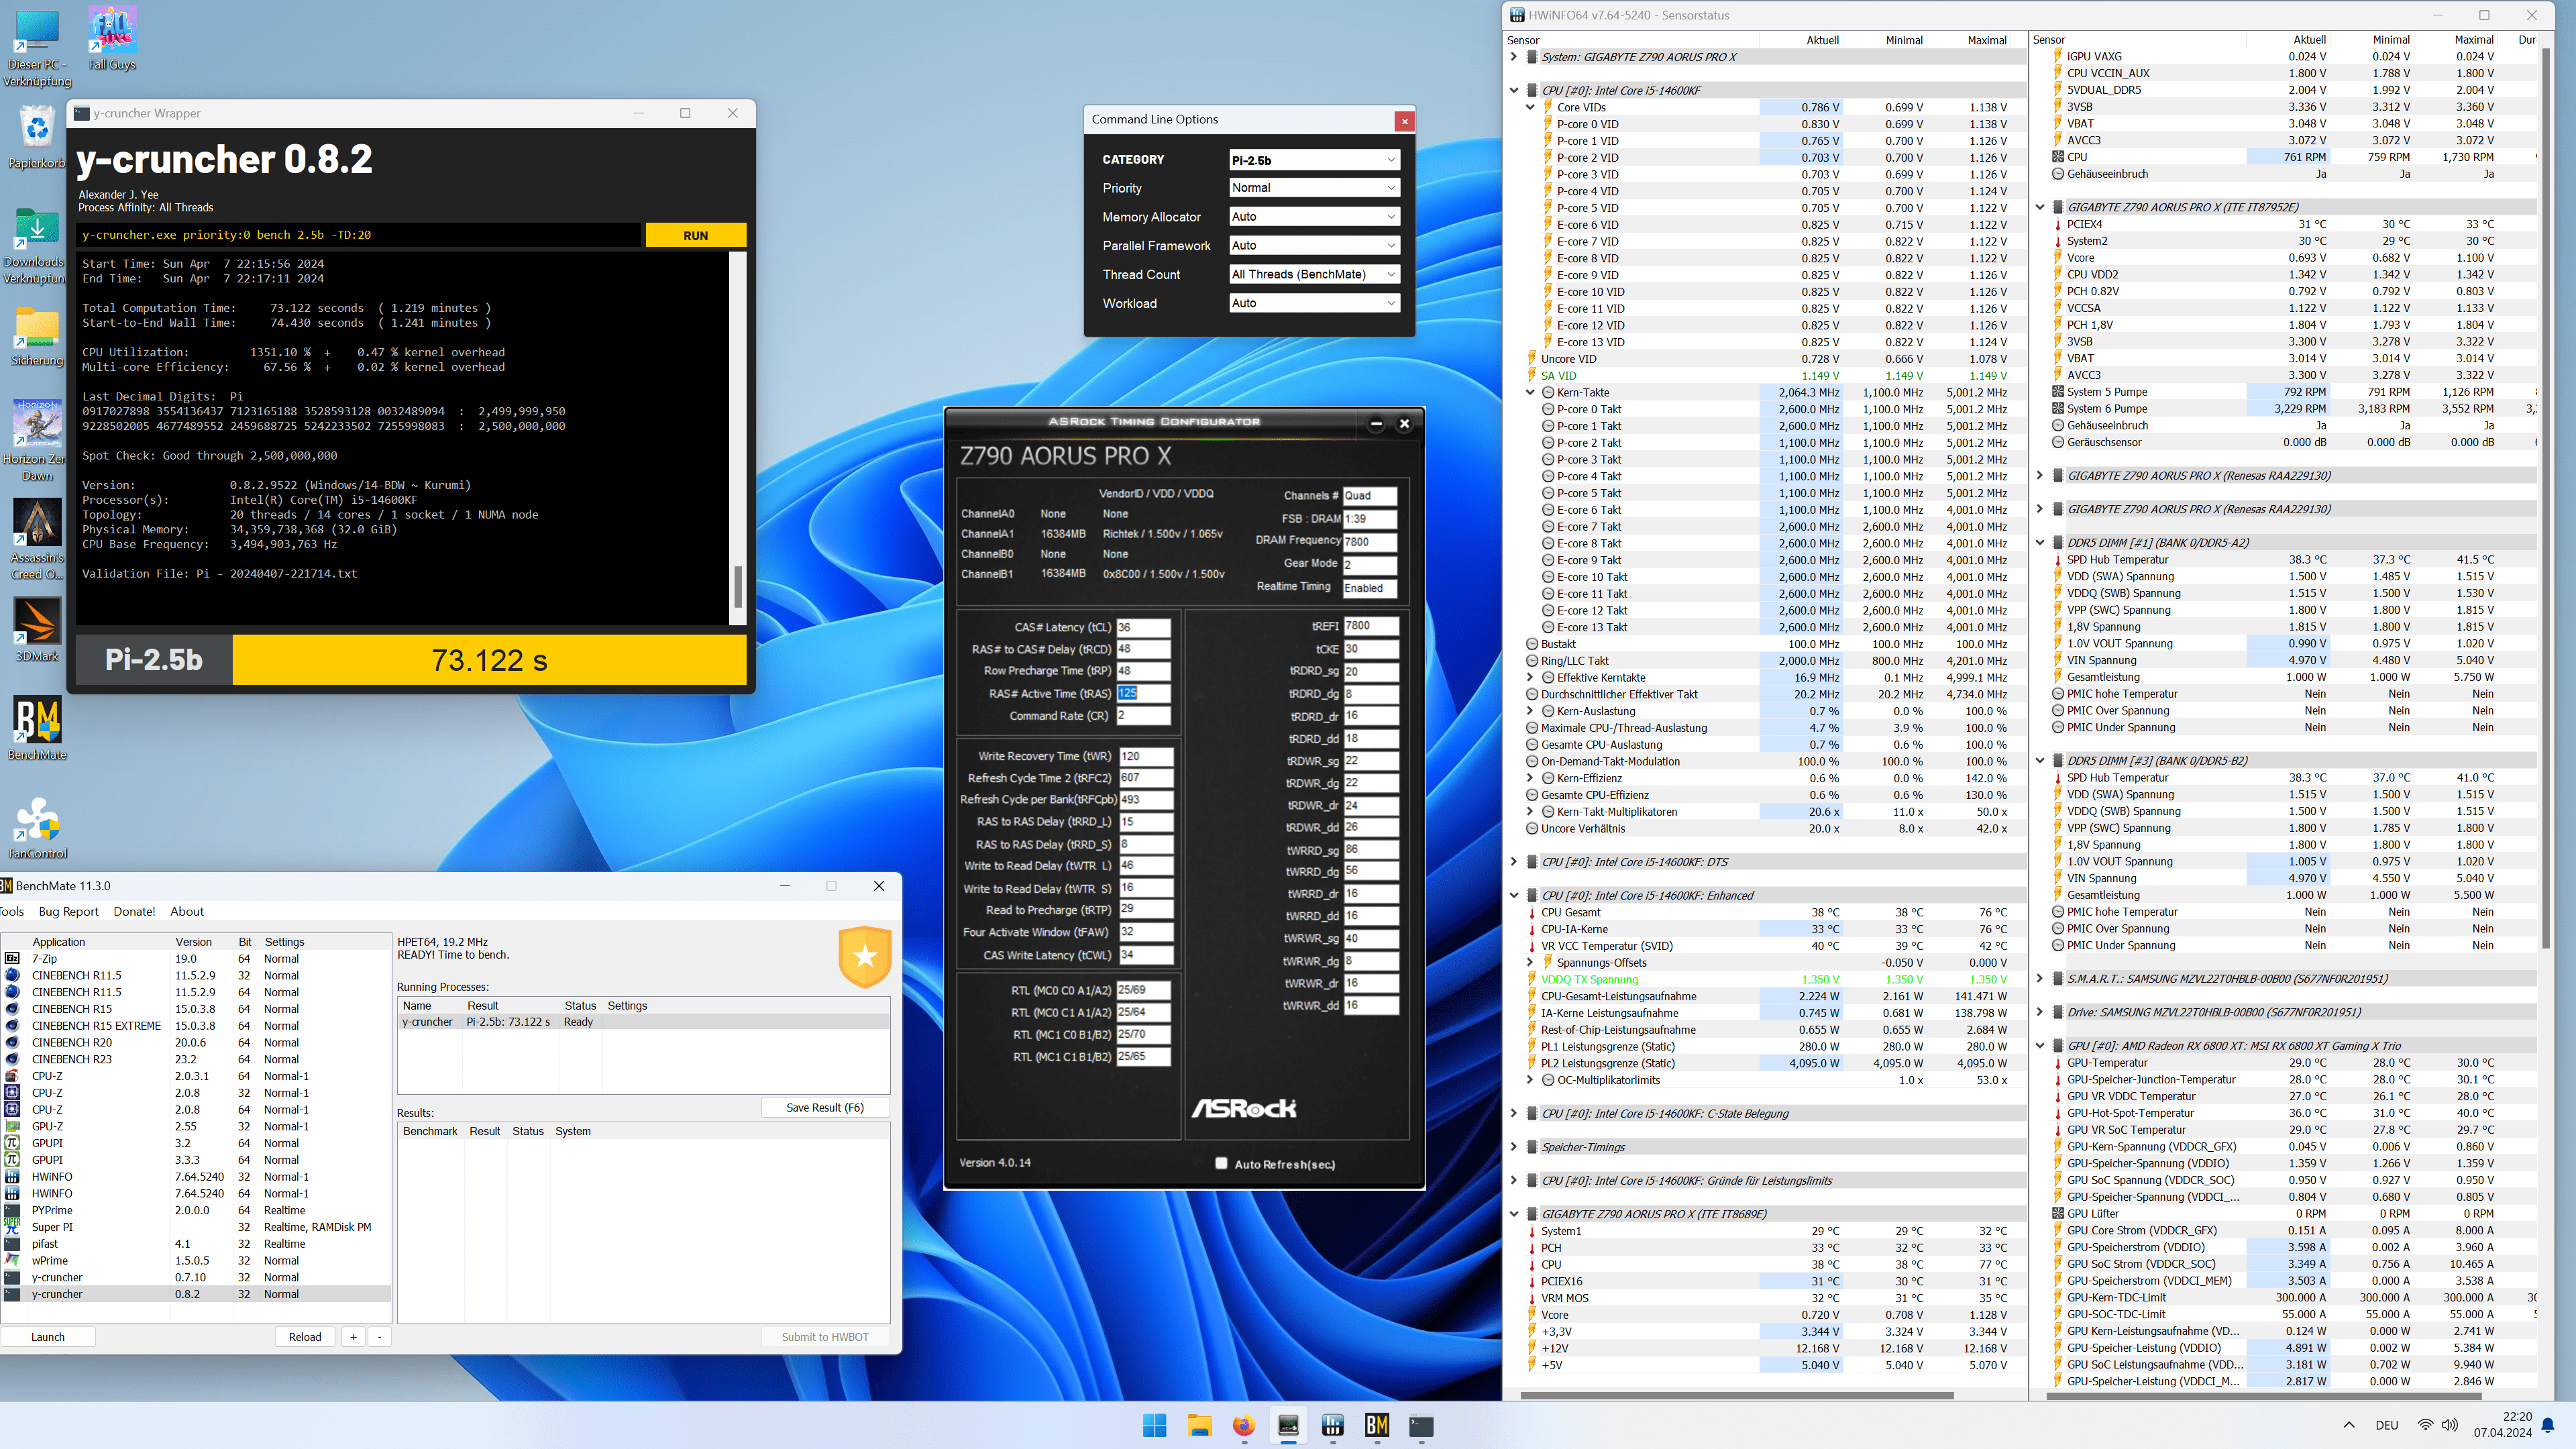Switch to HWiNFO taskbar icon
The height and width of the screenshot is (1449, 2576).
pos(1332,1425)
